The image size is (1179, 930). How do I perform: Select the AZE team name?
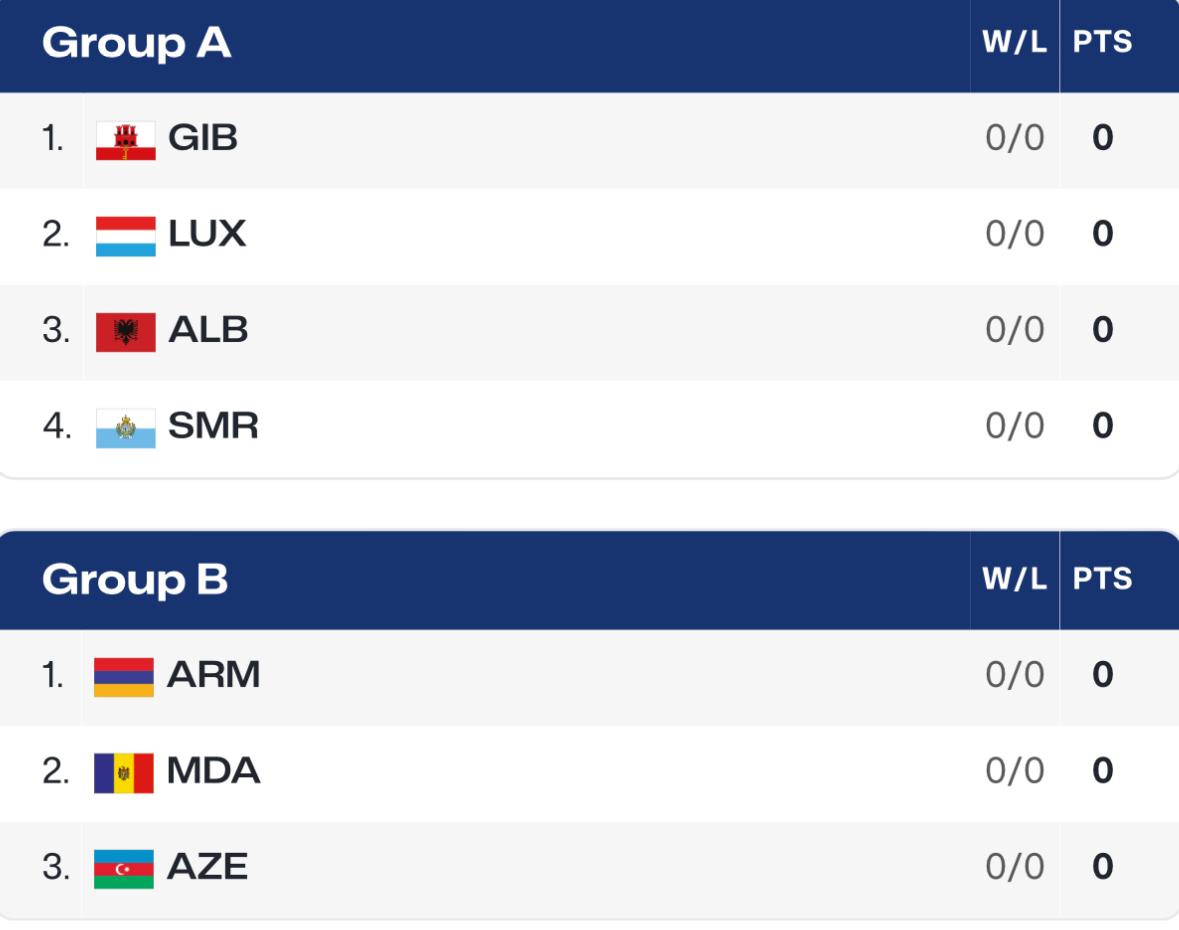[x=207, y=867]
